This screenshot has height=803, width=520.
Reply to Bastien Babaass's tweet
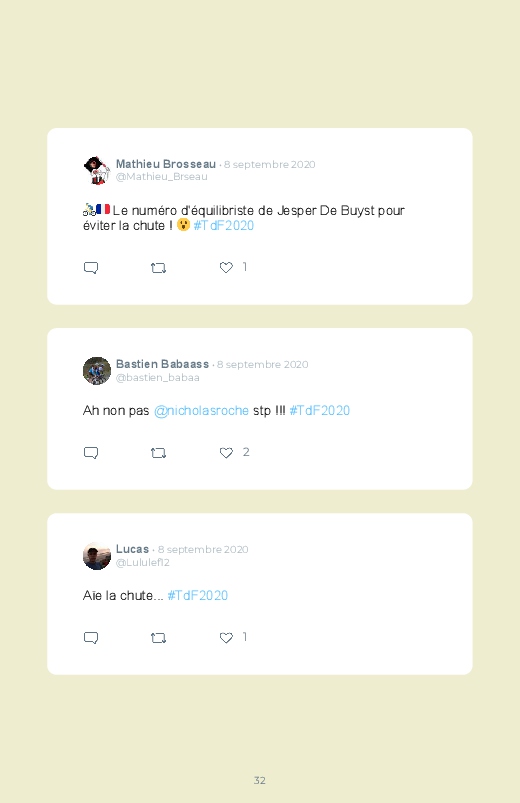[91, 453]
